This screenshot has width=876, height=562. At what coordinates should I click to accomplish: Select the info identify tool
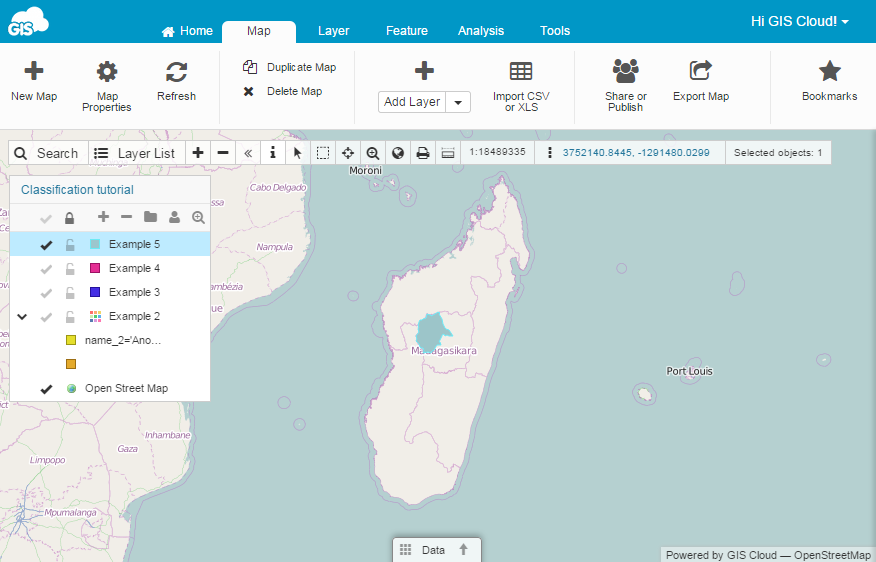[273, 153]
